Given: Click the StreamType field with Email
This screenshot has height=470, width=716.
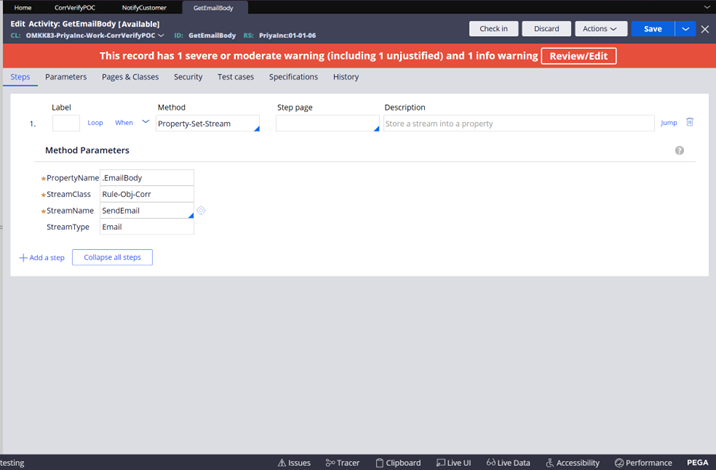Looking at the screenshot, I should click(147, 227).
